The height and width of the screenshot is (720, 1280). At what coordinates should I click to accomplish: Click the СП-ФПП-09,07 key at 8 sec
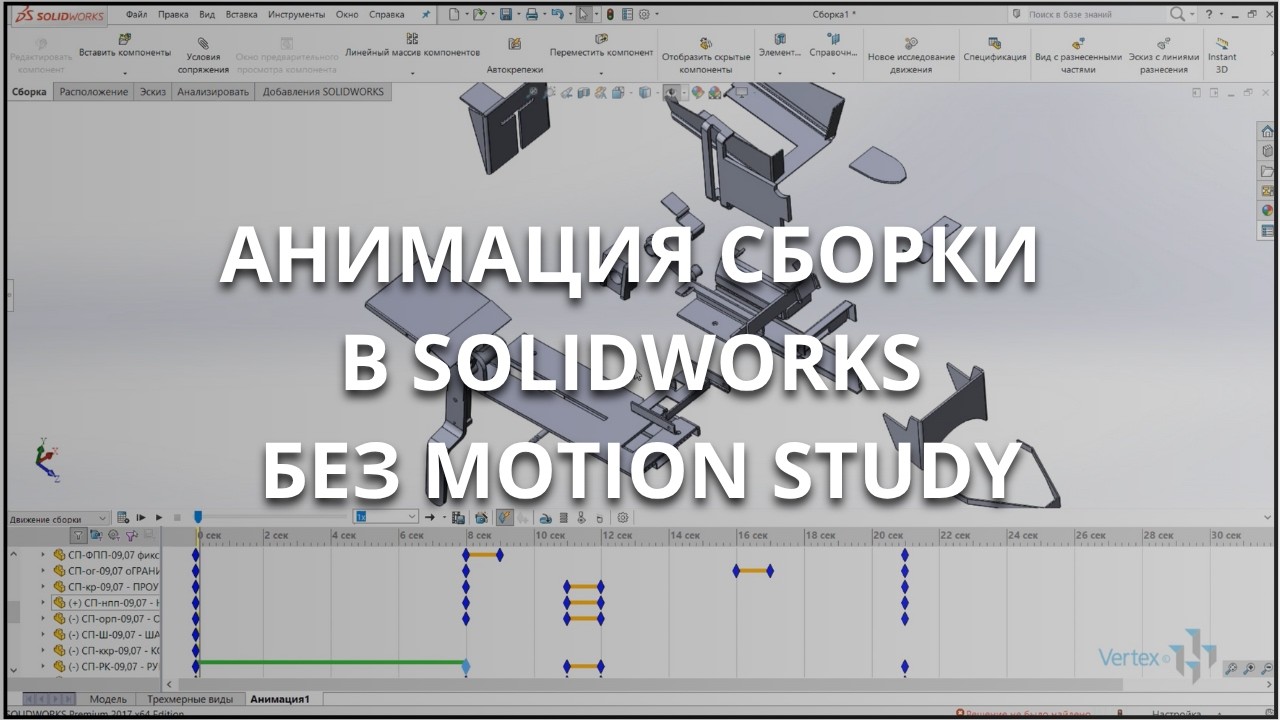point(466,554)
